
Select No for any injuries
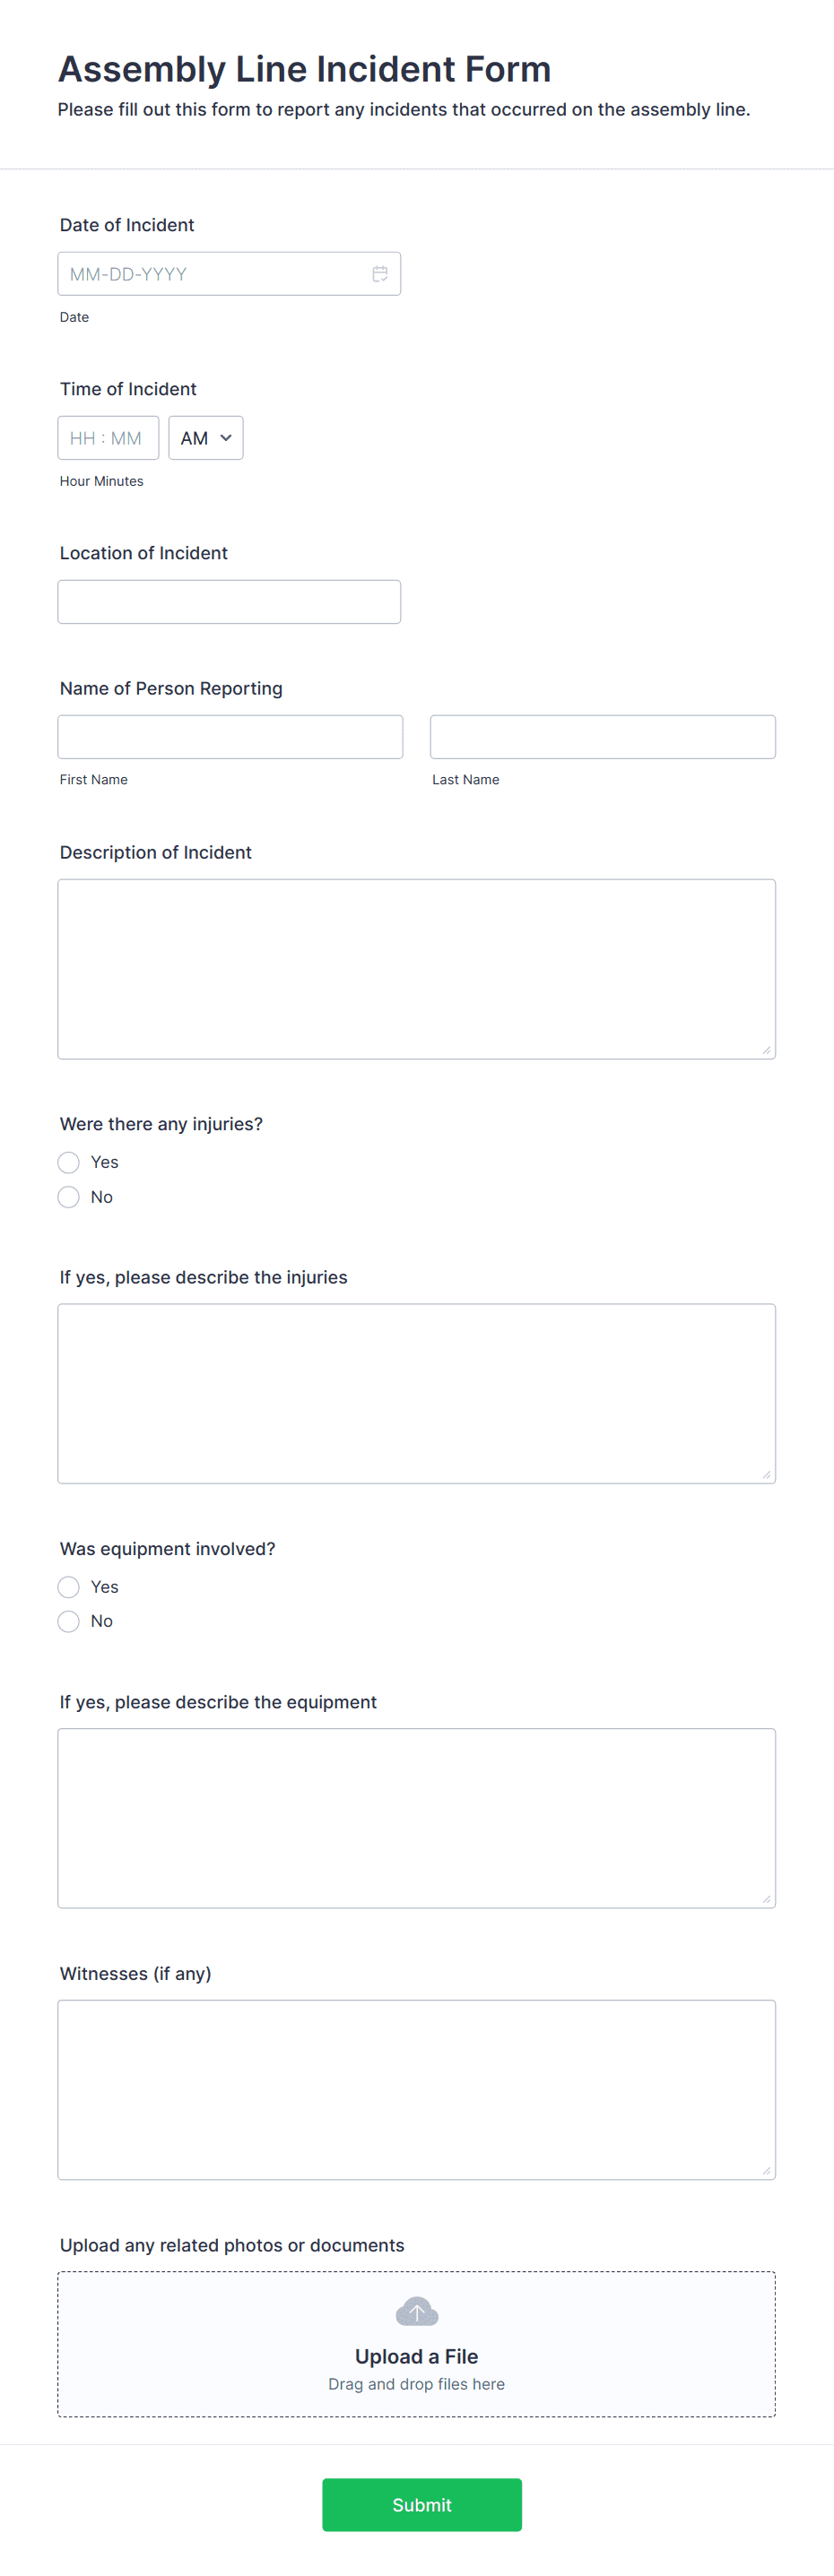point(68,1196)
